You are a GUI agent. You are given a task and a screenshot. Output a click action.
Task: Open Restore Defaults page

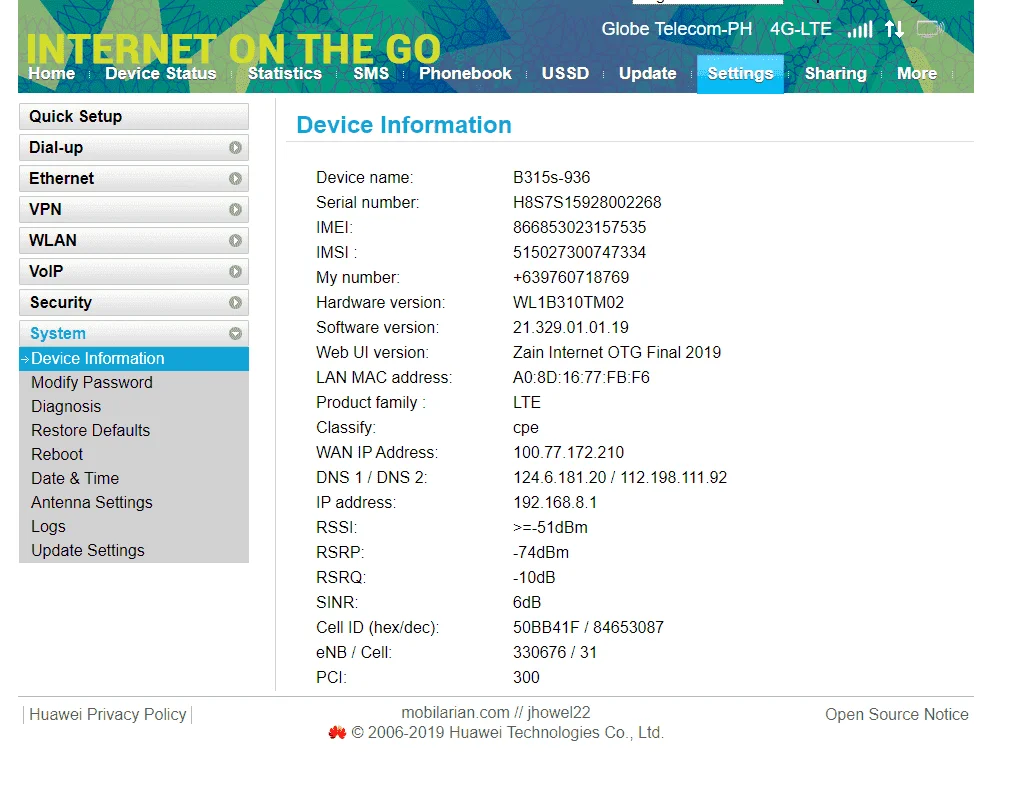pos(90,430)
